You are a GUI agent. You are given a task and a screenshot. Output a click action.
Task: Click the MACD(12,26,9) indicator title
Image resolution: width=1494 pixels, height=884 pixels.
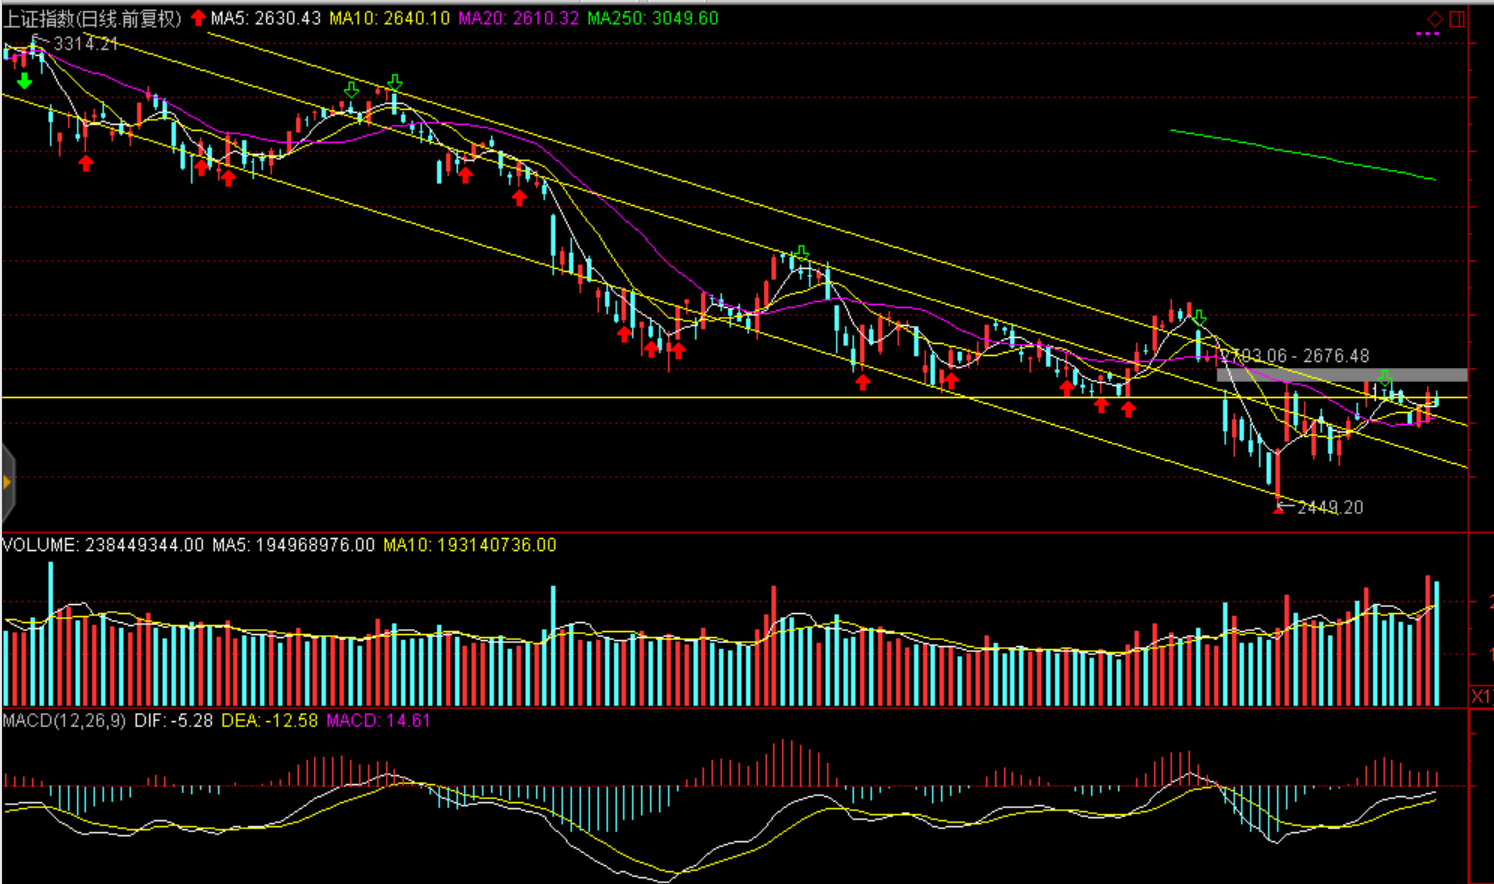(64, 720)
